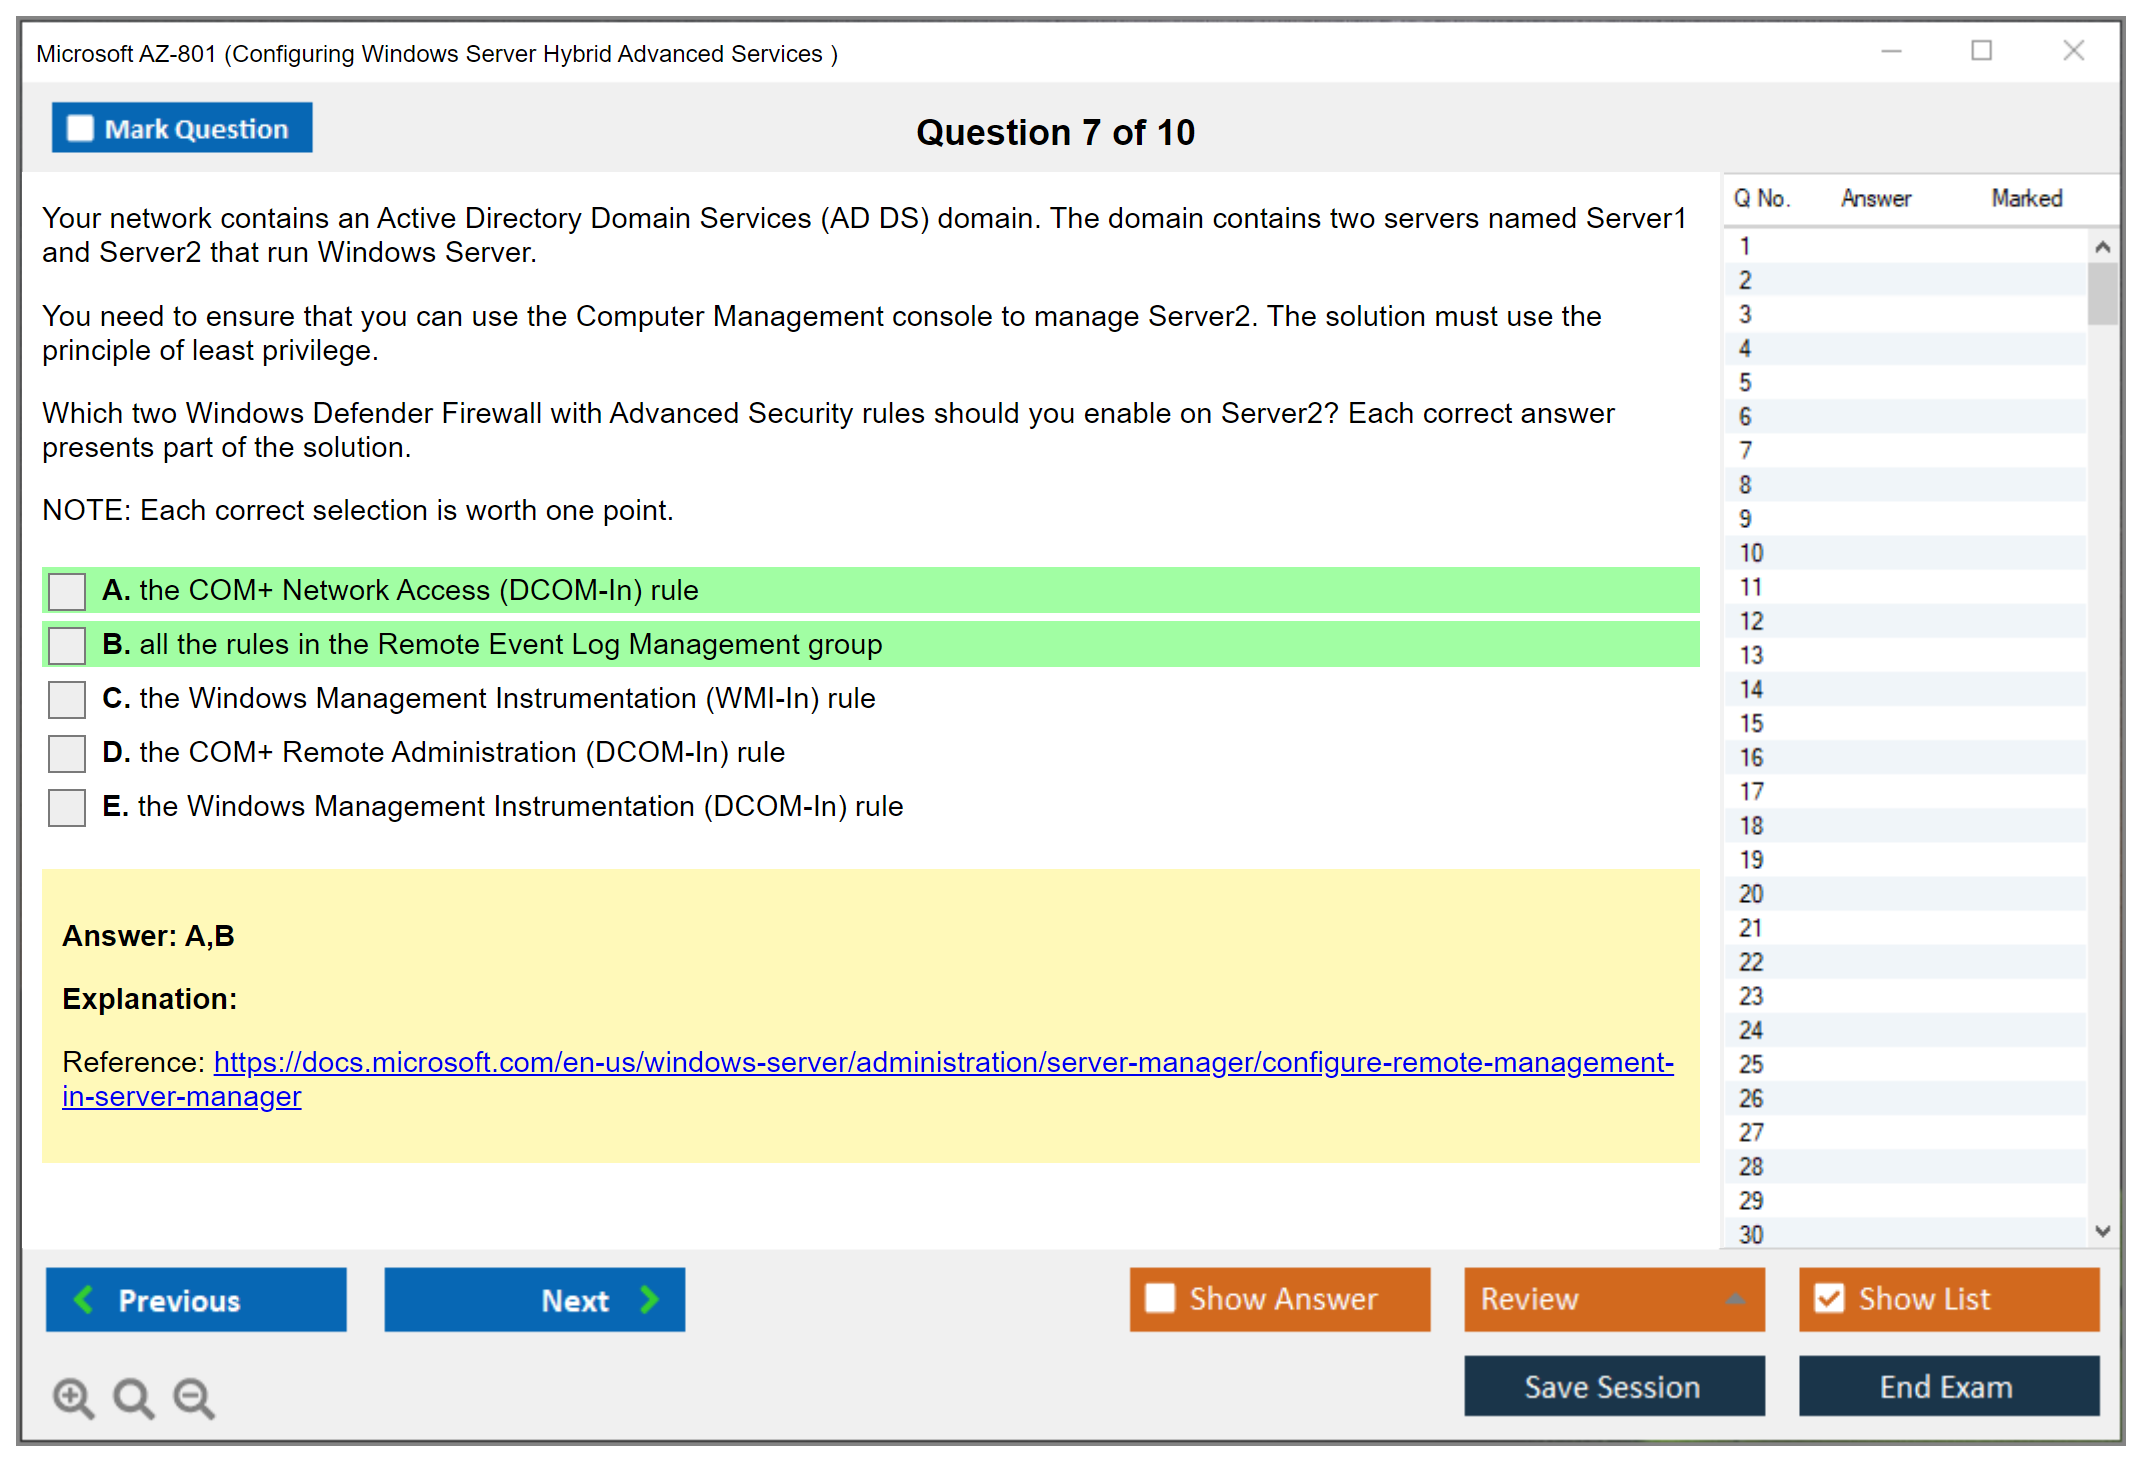Image resolution: width=2150 pixels, height=1470 pixels.
Task: Toggle the Show Answer checkbox
Action: click(1160, 1298)
